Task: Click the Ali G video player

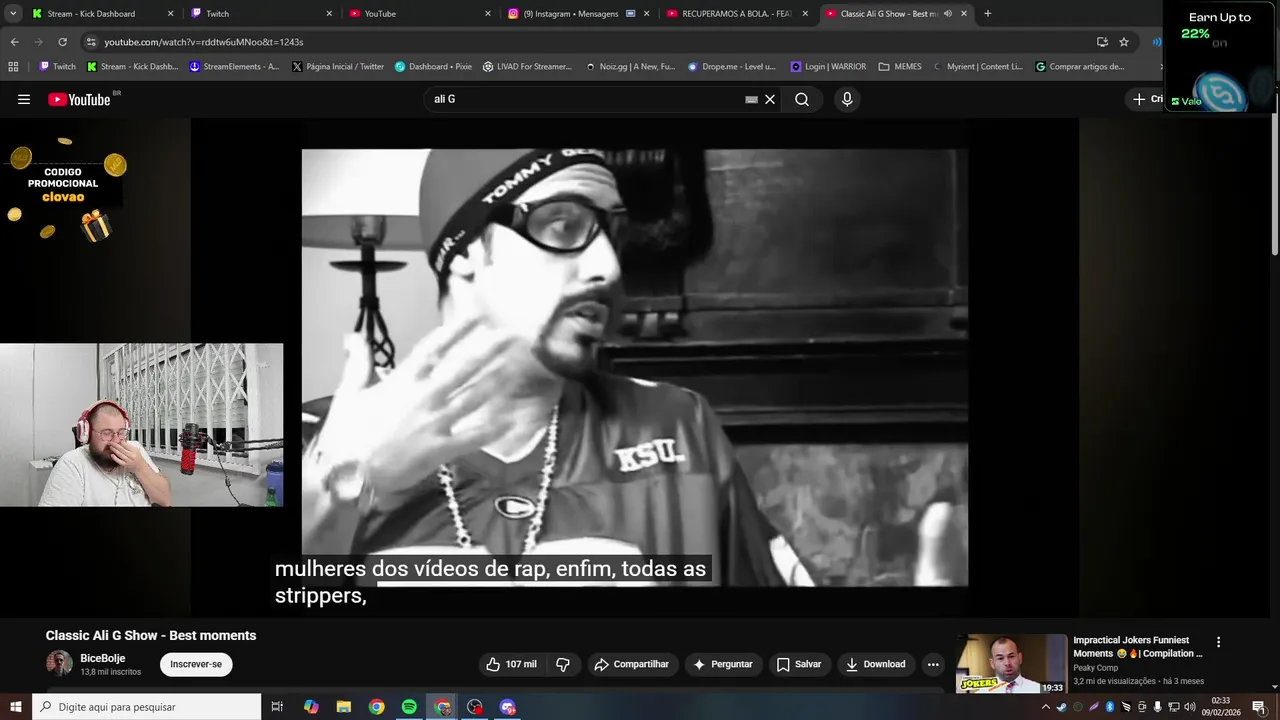Action: click(635, 367)
